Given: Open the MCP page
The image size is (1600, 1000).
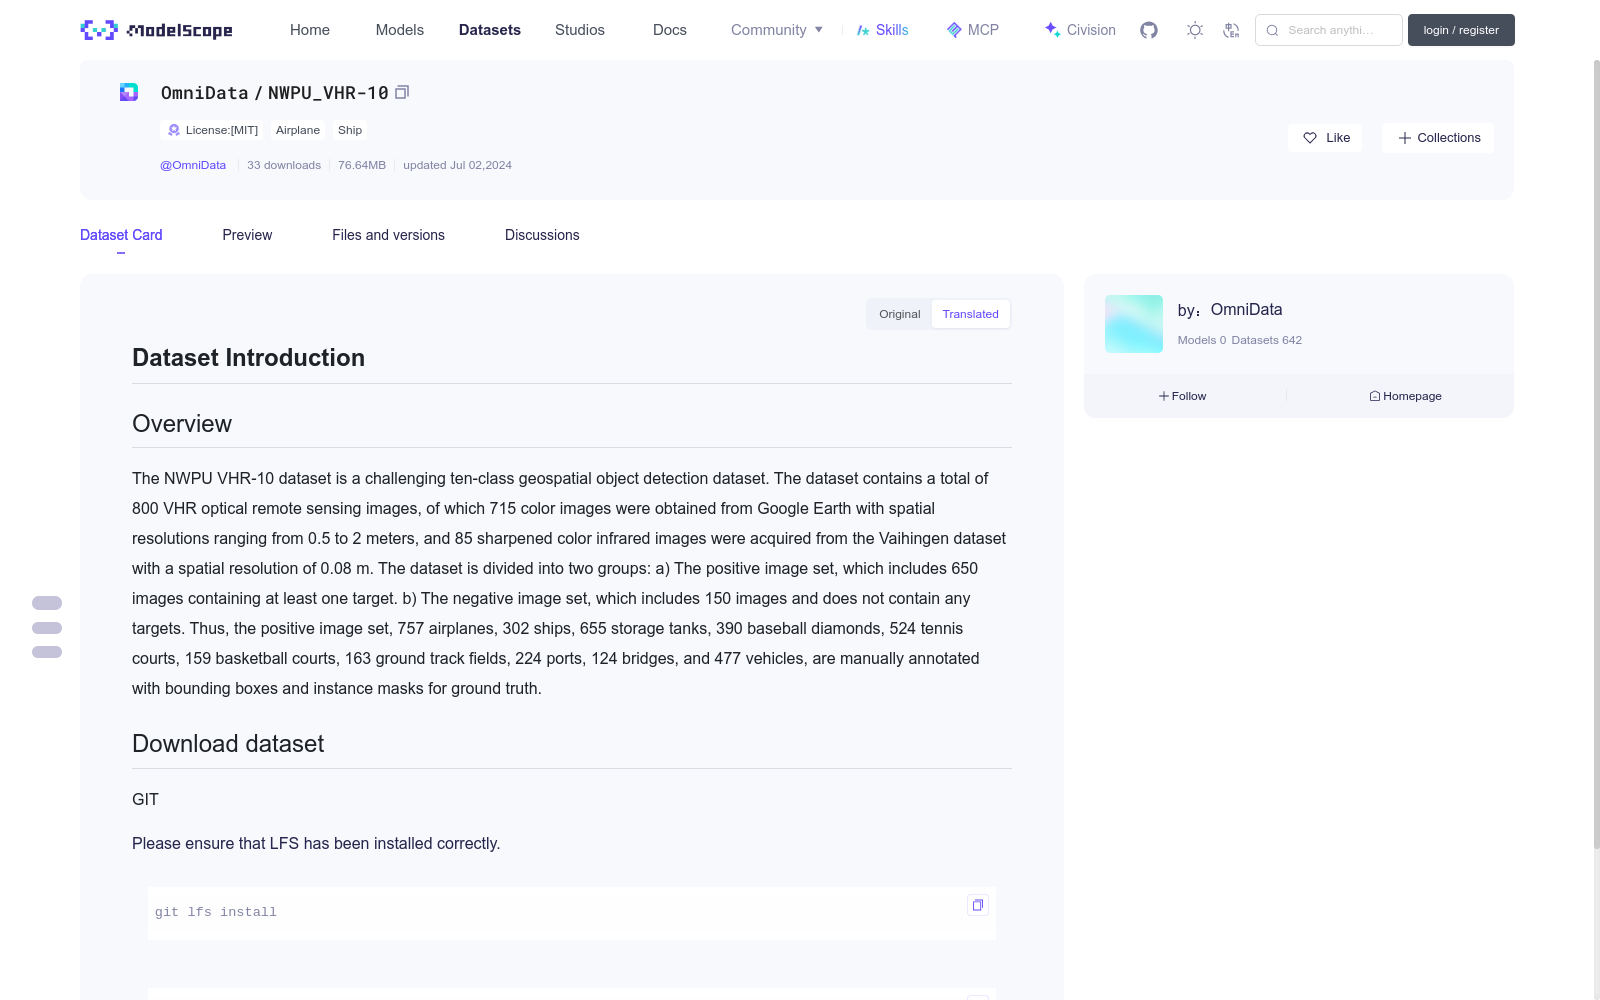Looking at the screenshot, I should click(973, 30).
